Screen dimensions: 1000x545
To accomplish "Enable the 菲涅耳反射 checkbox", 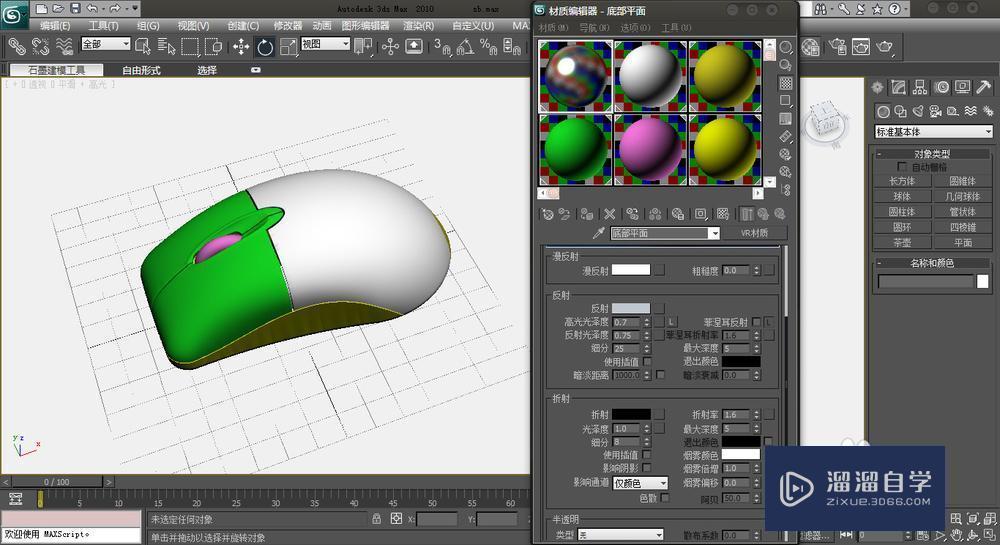I will [757, 322].
